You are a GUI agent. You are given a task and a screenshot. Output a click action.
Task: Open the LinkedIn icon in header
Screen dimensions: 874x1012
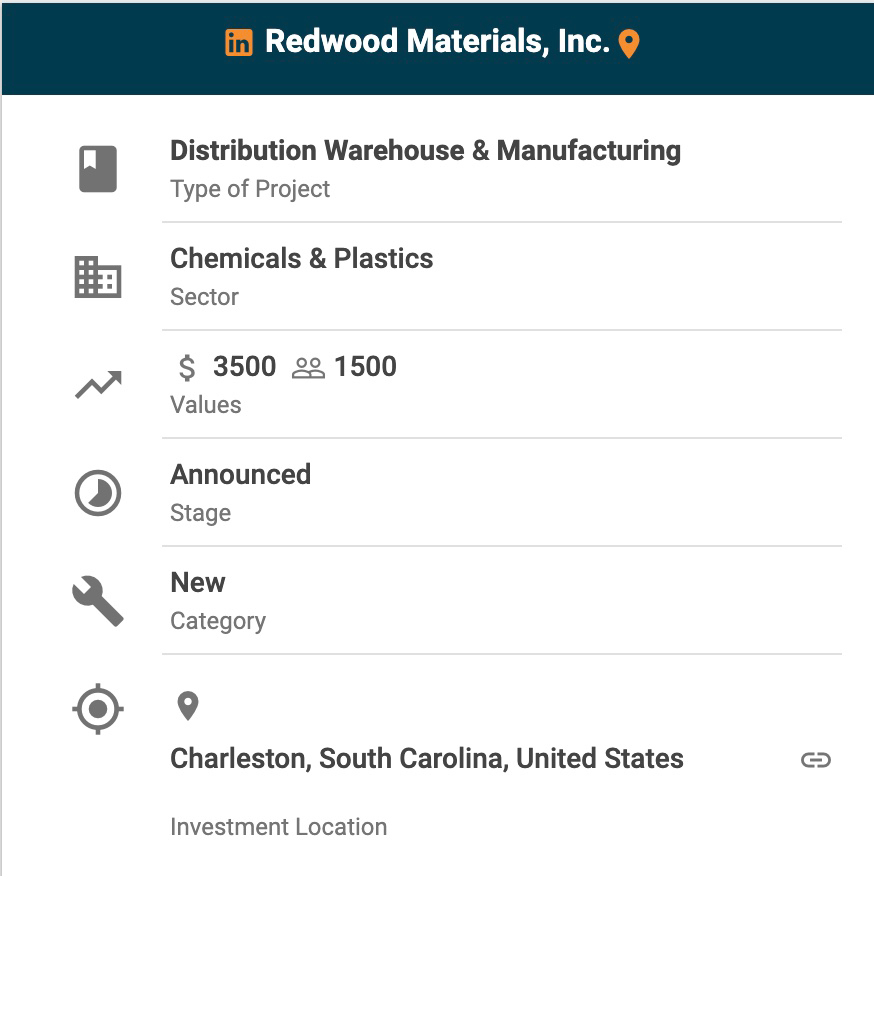coord(239,43)
